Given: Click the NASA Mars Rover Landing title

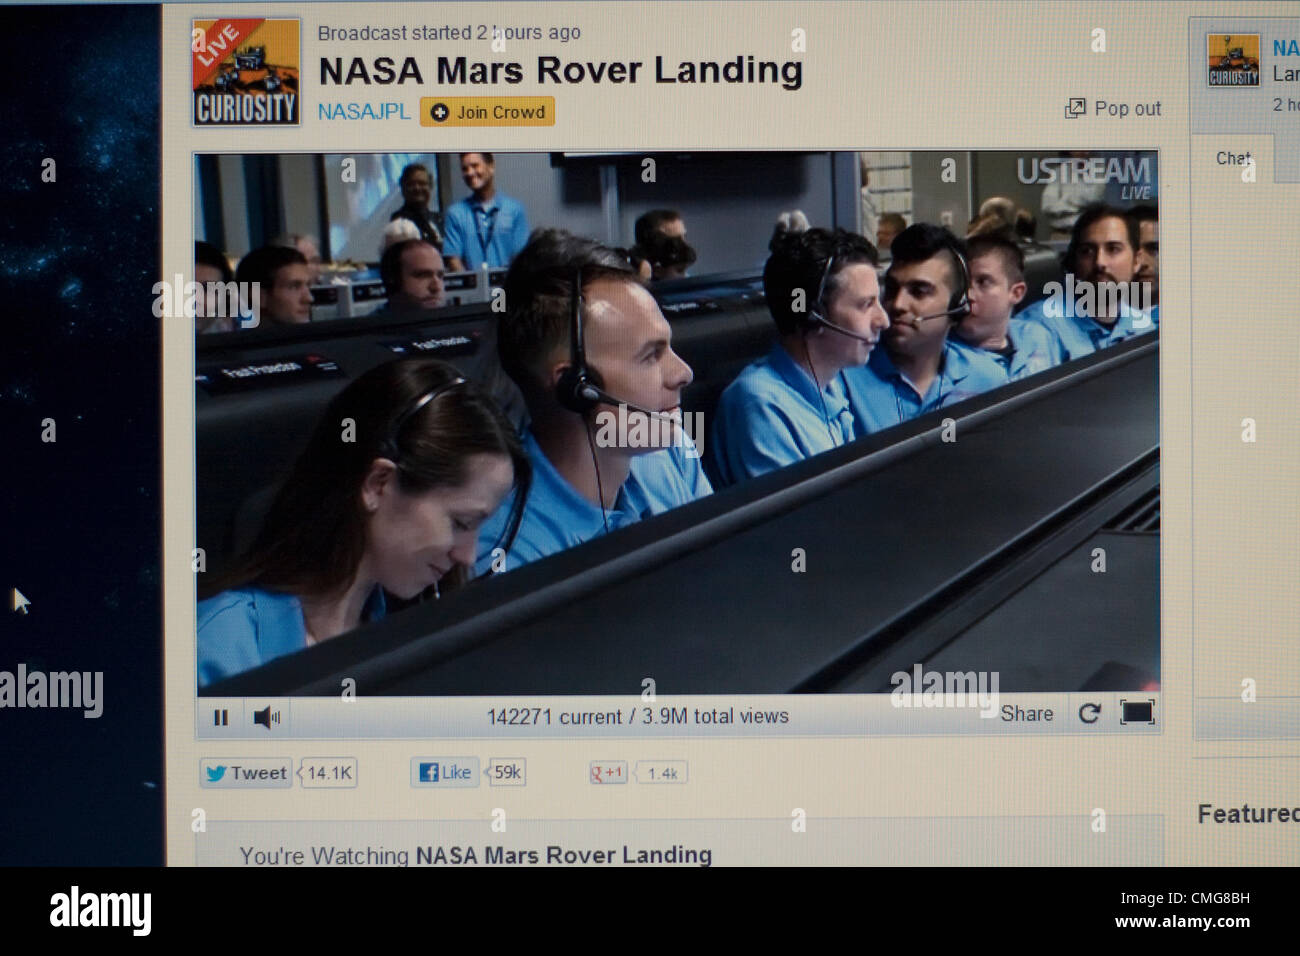Looking at the screenshot, I should tap(560, 70).
